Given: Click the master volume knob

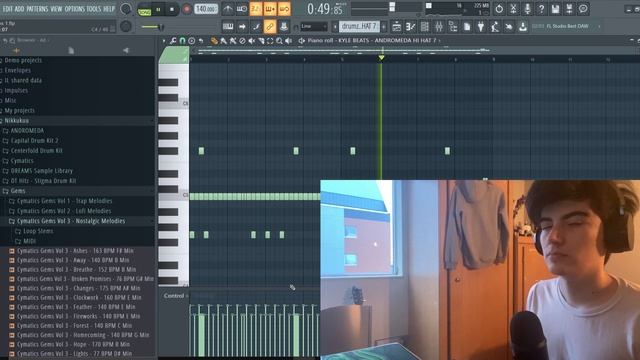Looking at the screenshot, I should pyautogui.click(x=126, y=9).
